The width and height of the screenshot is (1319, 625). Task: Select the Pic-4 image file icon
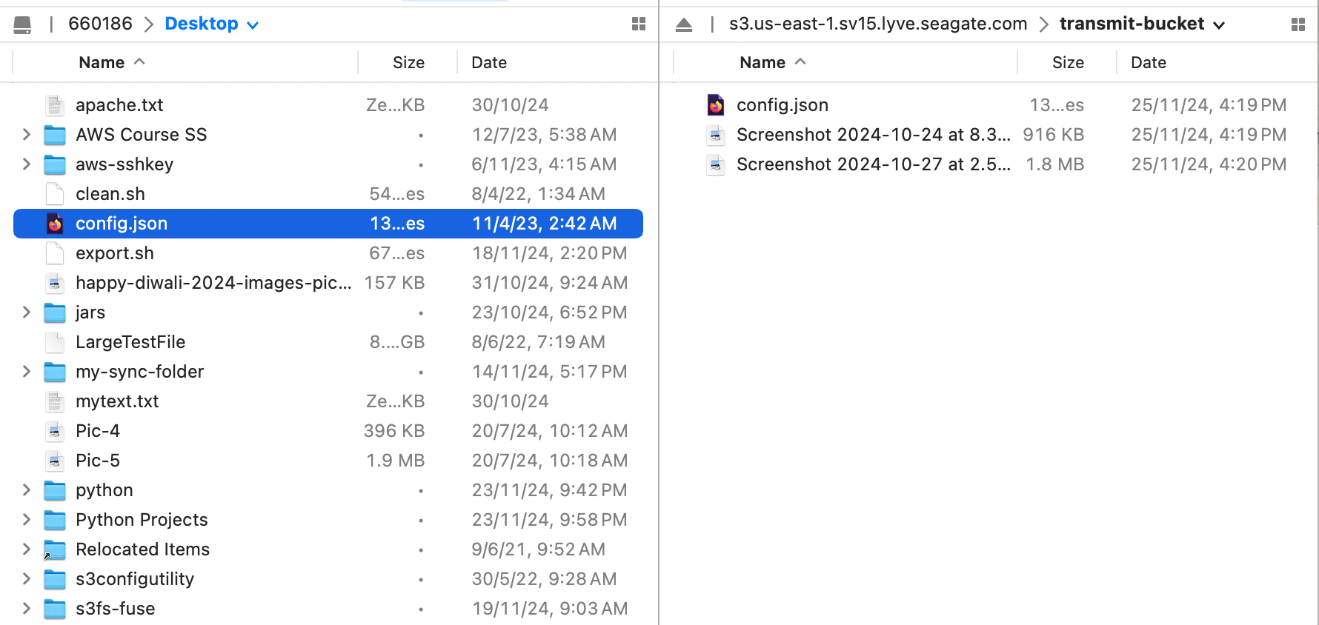tap(55, 431)
